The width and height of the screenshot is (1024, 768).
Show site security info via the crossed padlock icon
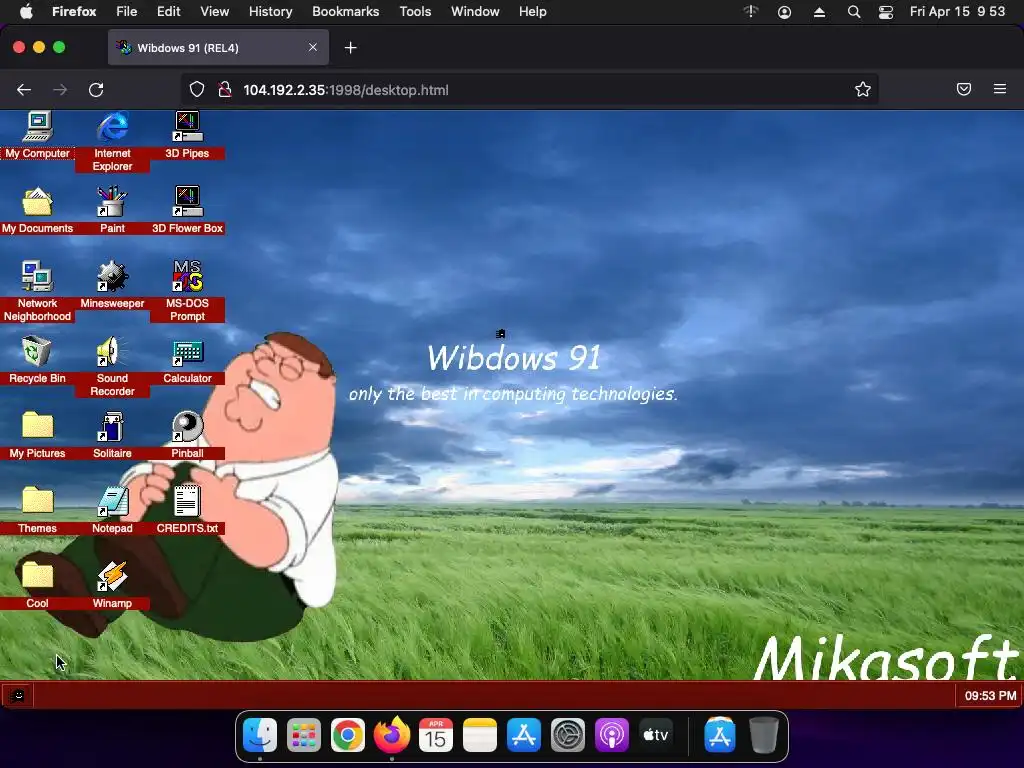coord(225,89)
